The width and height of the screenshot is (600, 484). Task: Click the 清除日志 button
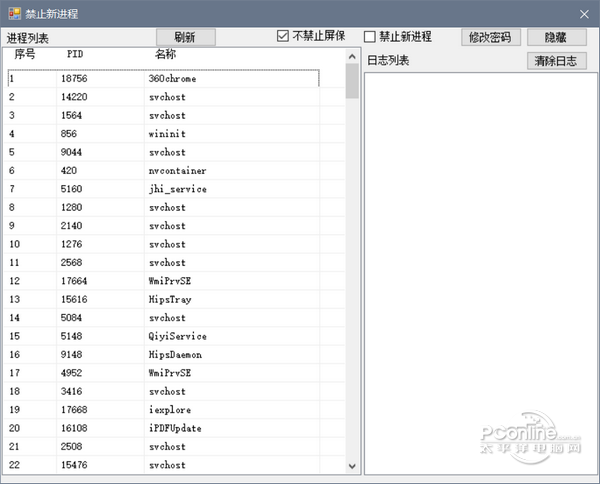point(556,60)
